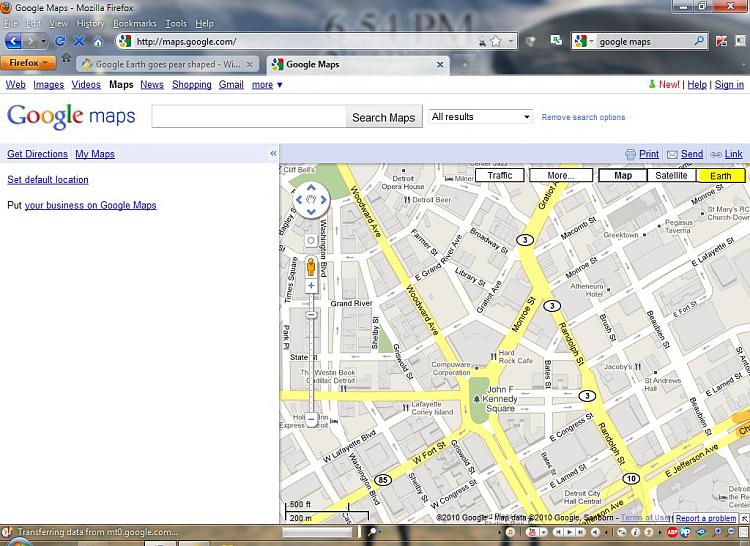Viewport: 750px width, 546px height.
Task: Open the Gmail link in Google bar
Action: coord(231,85)
